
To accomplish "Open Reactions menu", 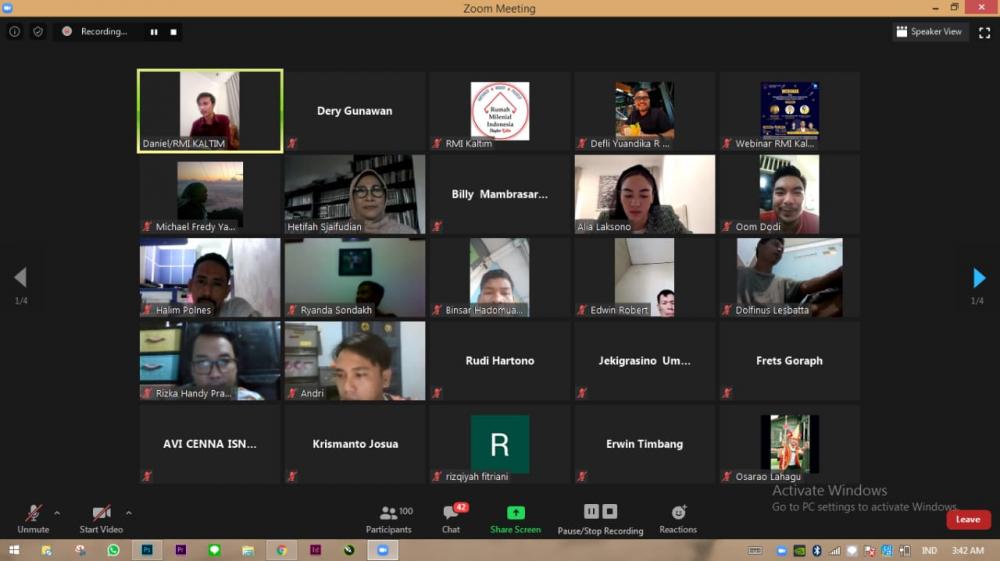I will tap(678, 519).
